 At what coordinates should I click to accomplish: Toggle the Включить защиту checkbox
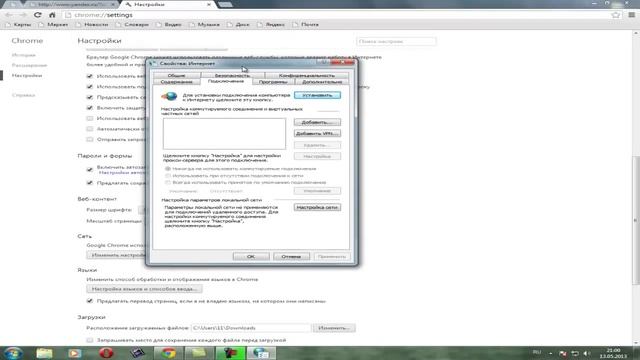click(90, 108)
